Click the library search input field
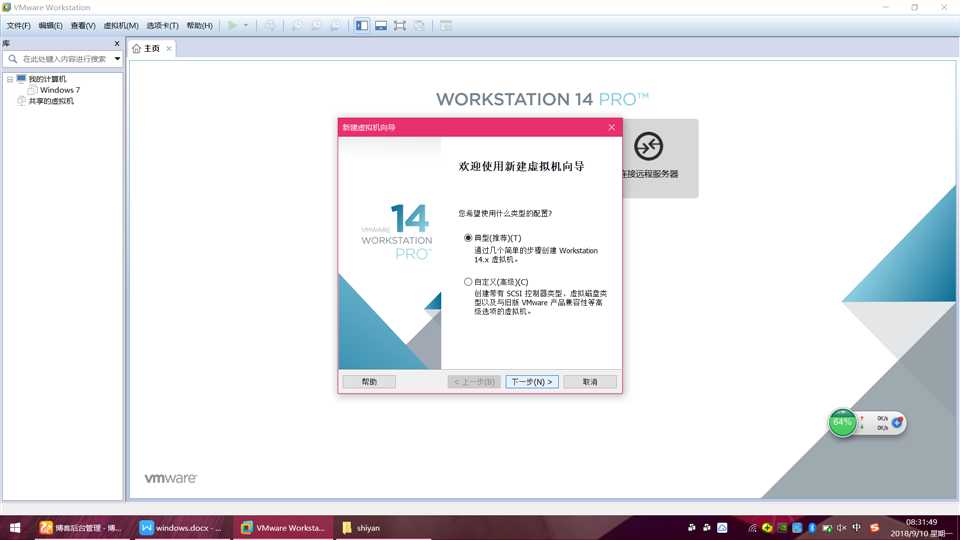The width and height of the screenshot is (960, 540). coord(64,59)
